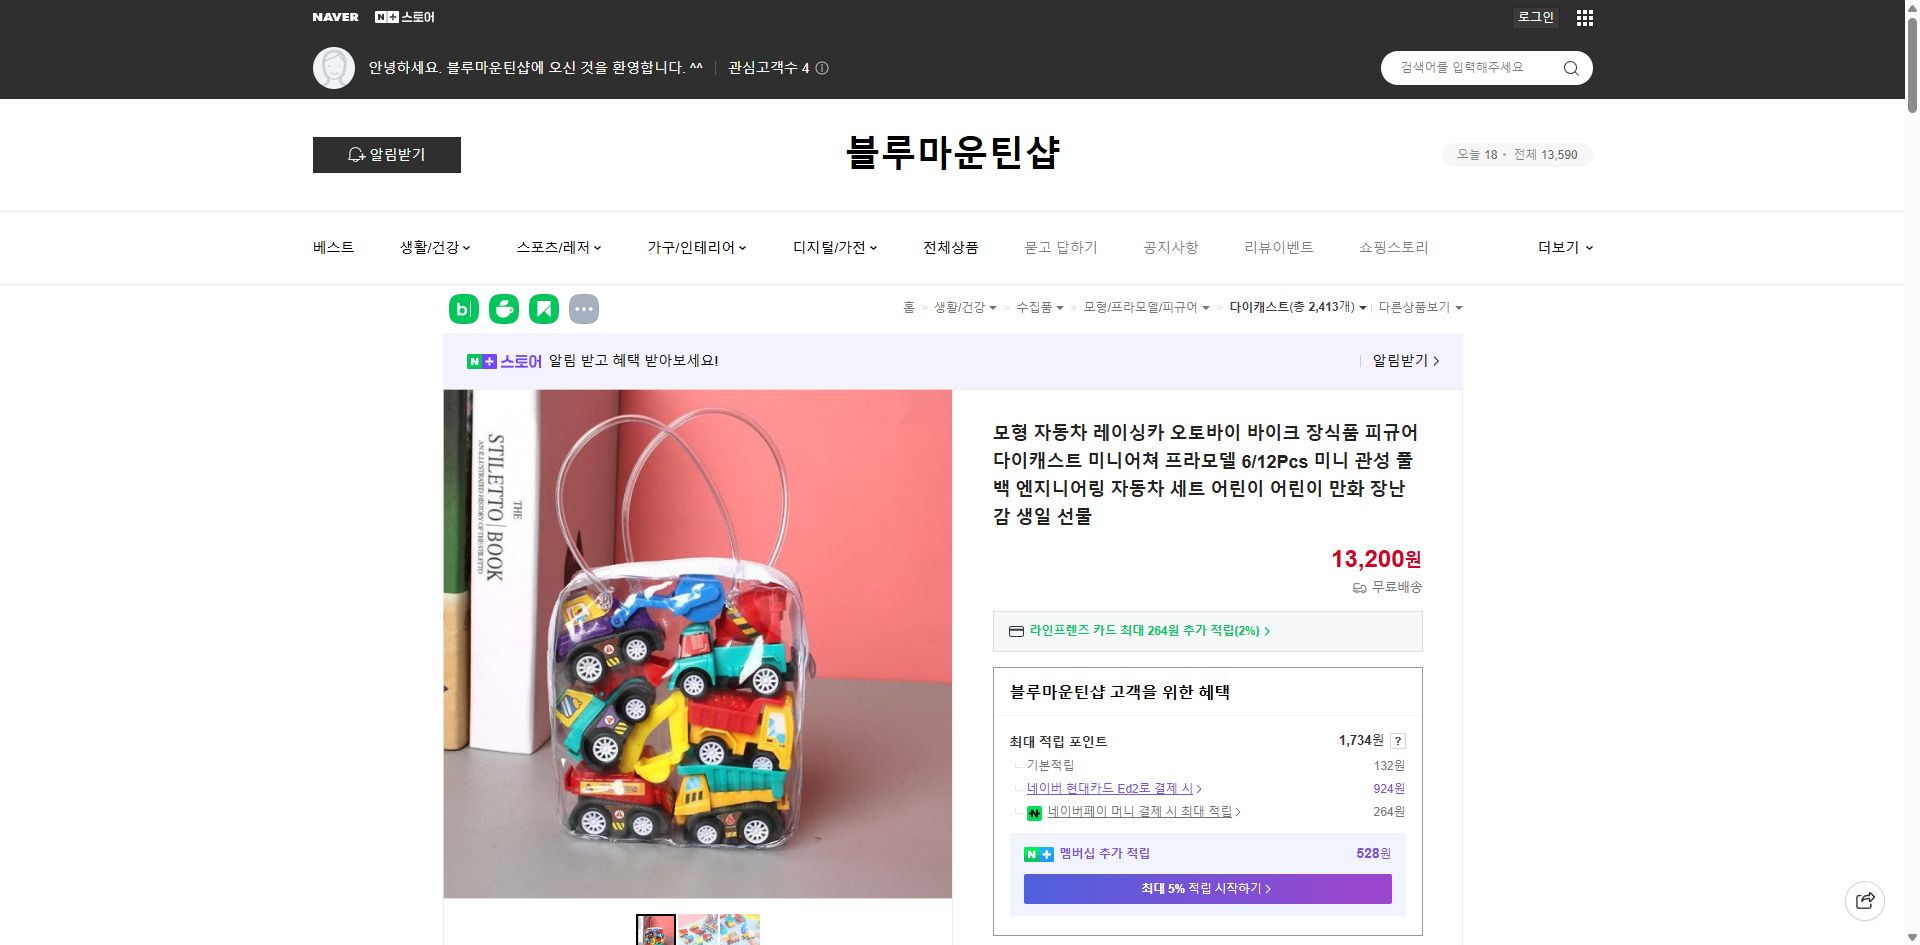Expand the 다른상품보기 dropdown
The width and height of the screenshot is (1920, 945).
[x=1420, y=307]
